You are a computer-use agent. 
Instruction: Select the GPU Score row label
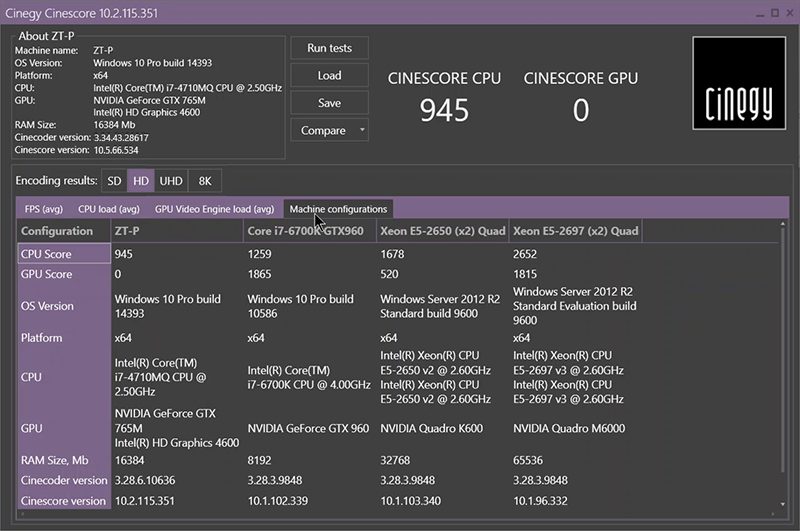[64, 274]
